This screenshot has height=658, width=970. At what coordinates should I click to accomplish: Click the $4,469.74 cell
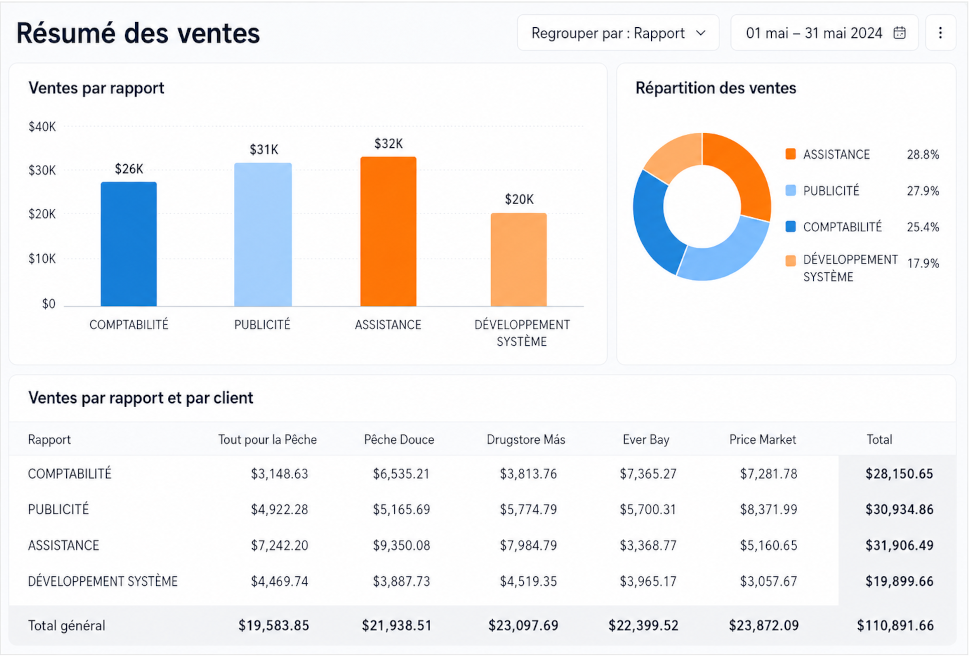coord(279,581)
